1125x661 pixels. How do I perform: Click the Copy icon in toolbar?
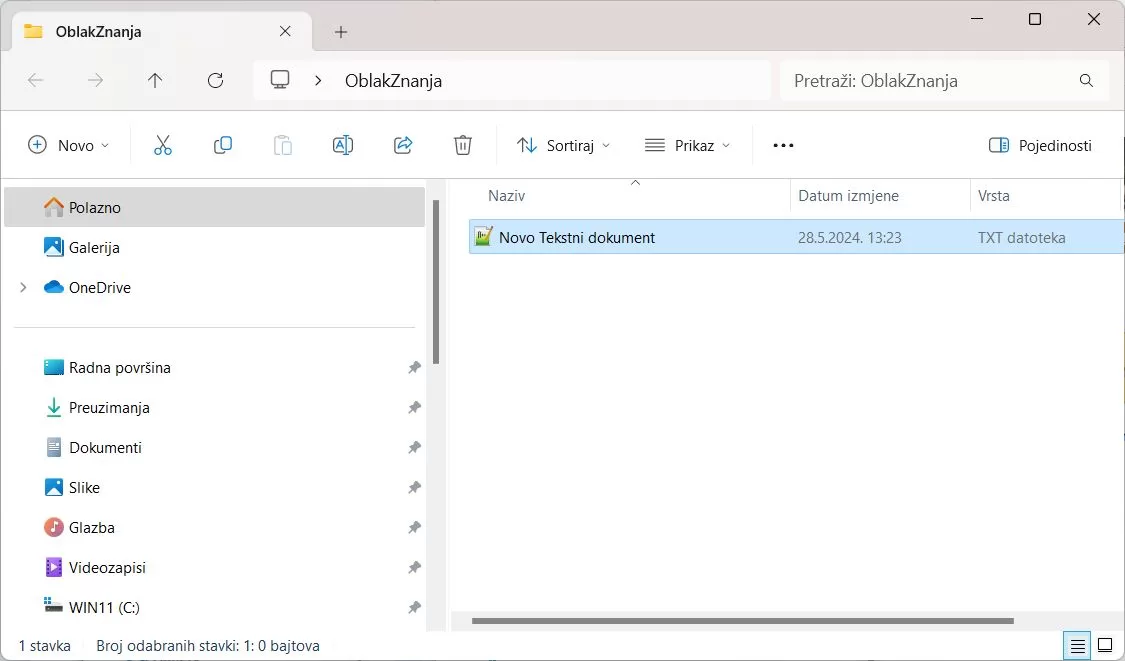(223, 145)
